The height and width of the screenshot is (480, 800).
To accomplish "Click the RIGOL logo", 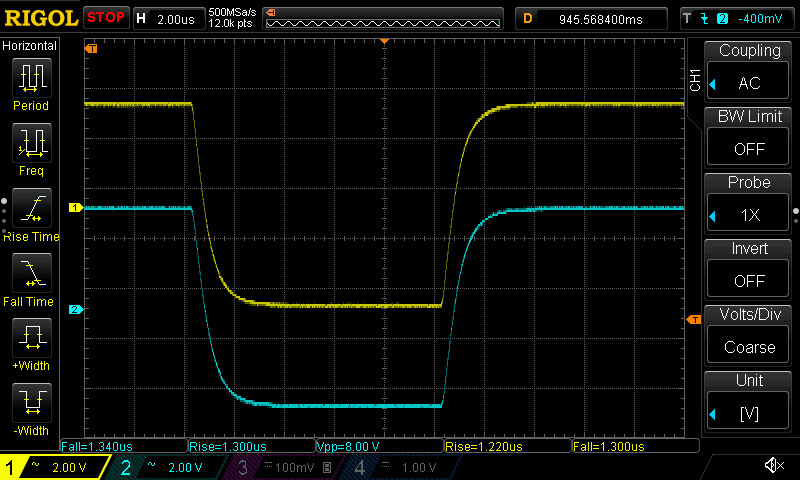I will click(x=41, y=18).
